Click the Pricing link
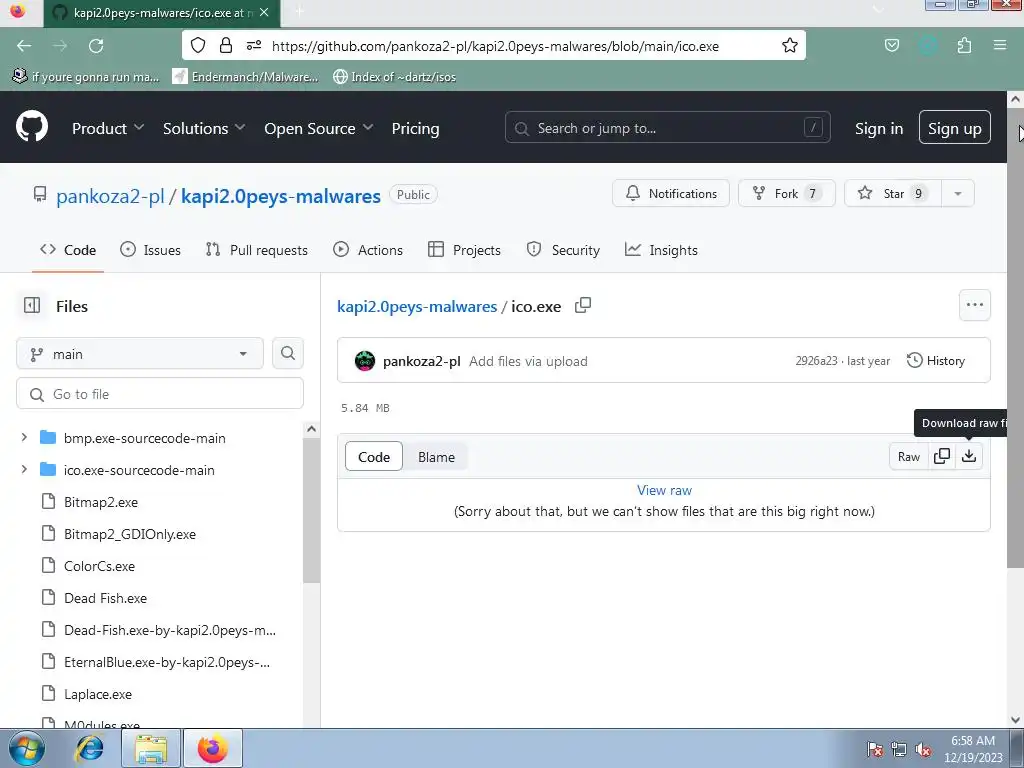Screen dimensions: 1024x768 pyautogui.click(x=415, y=129)
